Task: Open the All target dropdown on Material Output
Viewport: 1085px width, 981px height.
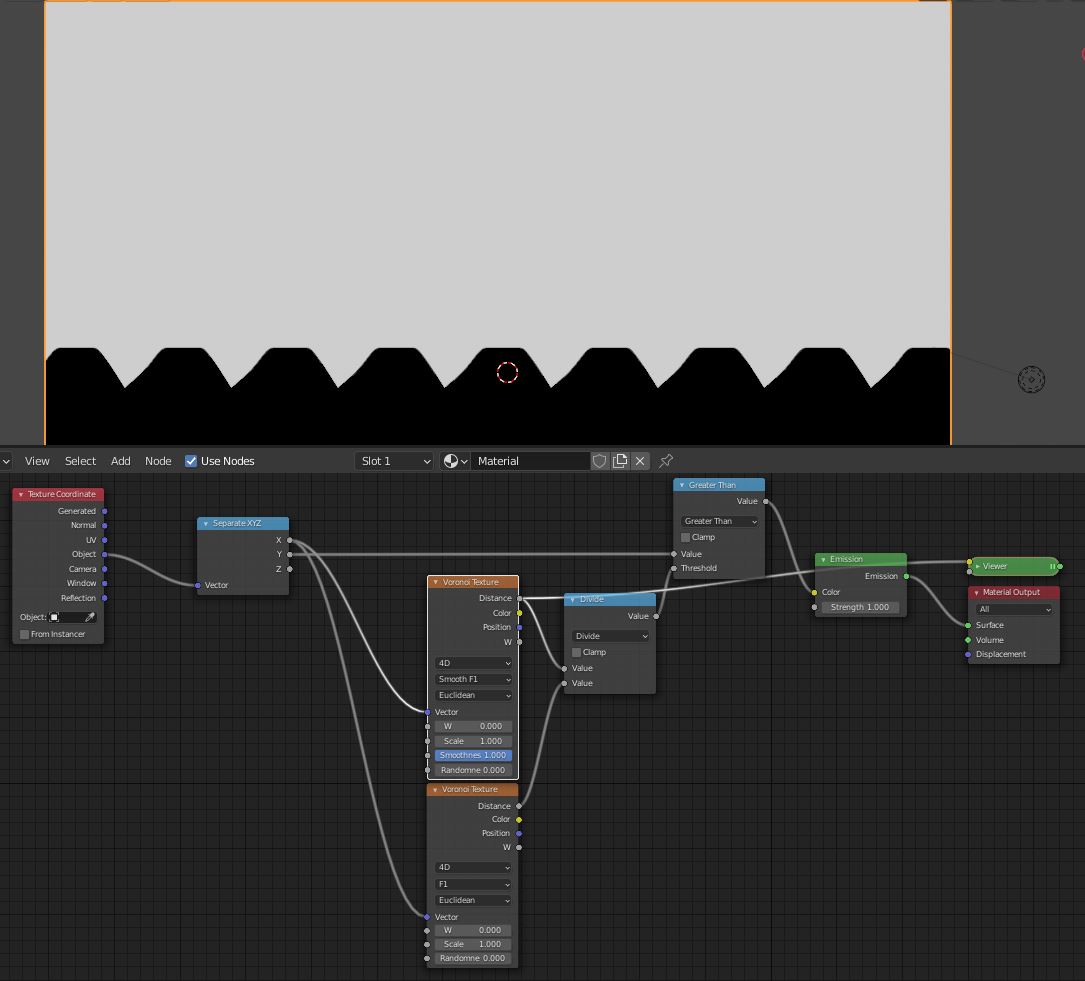Action: 1014,609
